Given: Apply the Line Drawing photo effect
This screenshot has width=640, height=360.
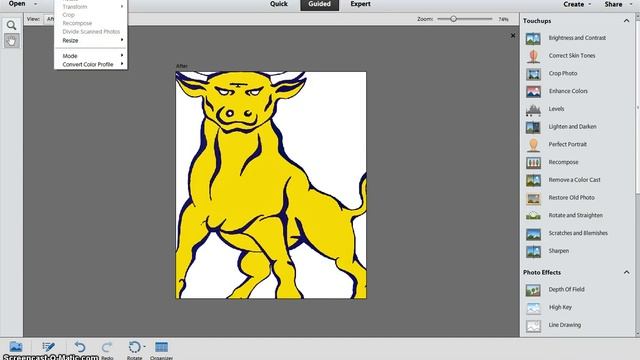Looking at the screenshot, I should 553,325.
